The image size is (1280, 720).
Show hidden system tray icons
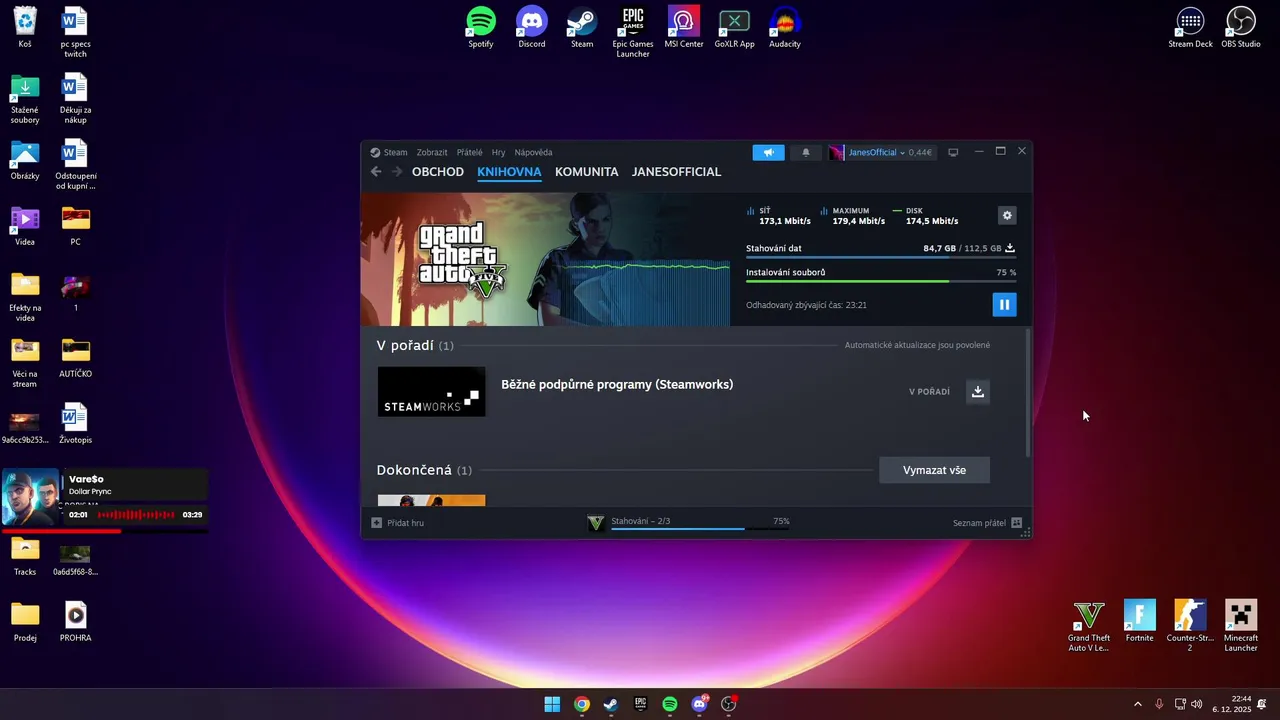(1137, 704)
